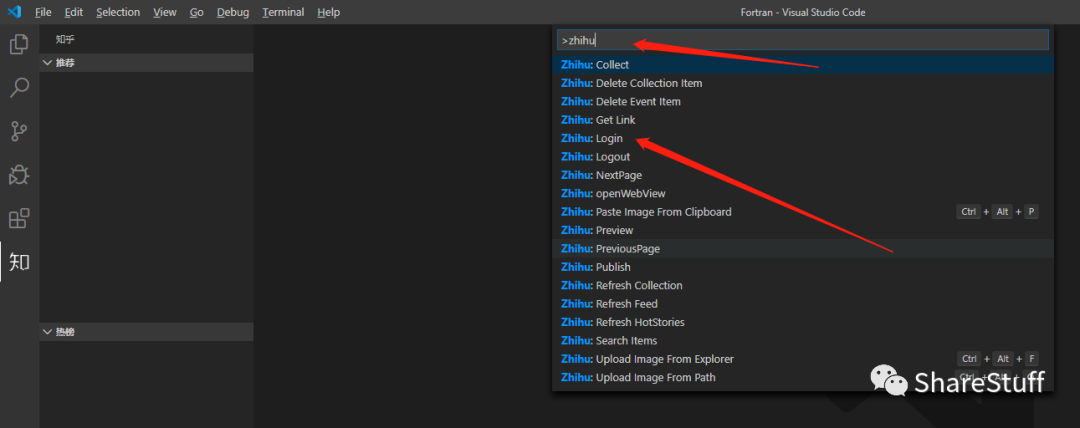Collapse the 热榜 section in sidebar
Viewport: 1080px width, 428px height.
click(146, 332)
